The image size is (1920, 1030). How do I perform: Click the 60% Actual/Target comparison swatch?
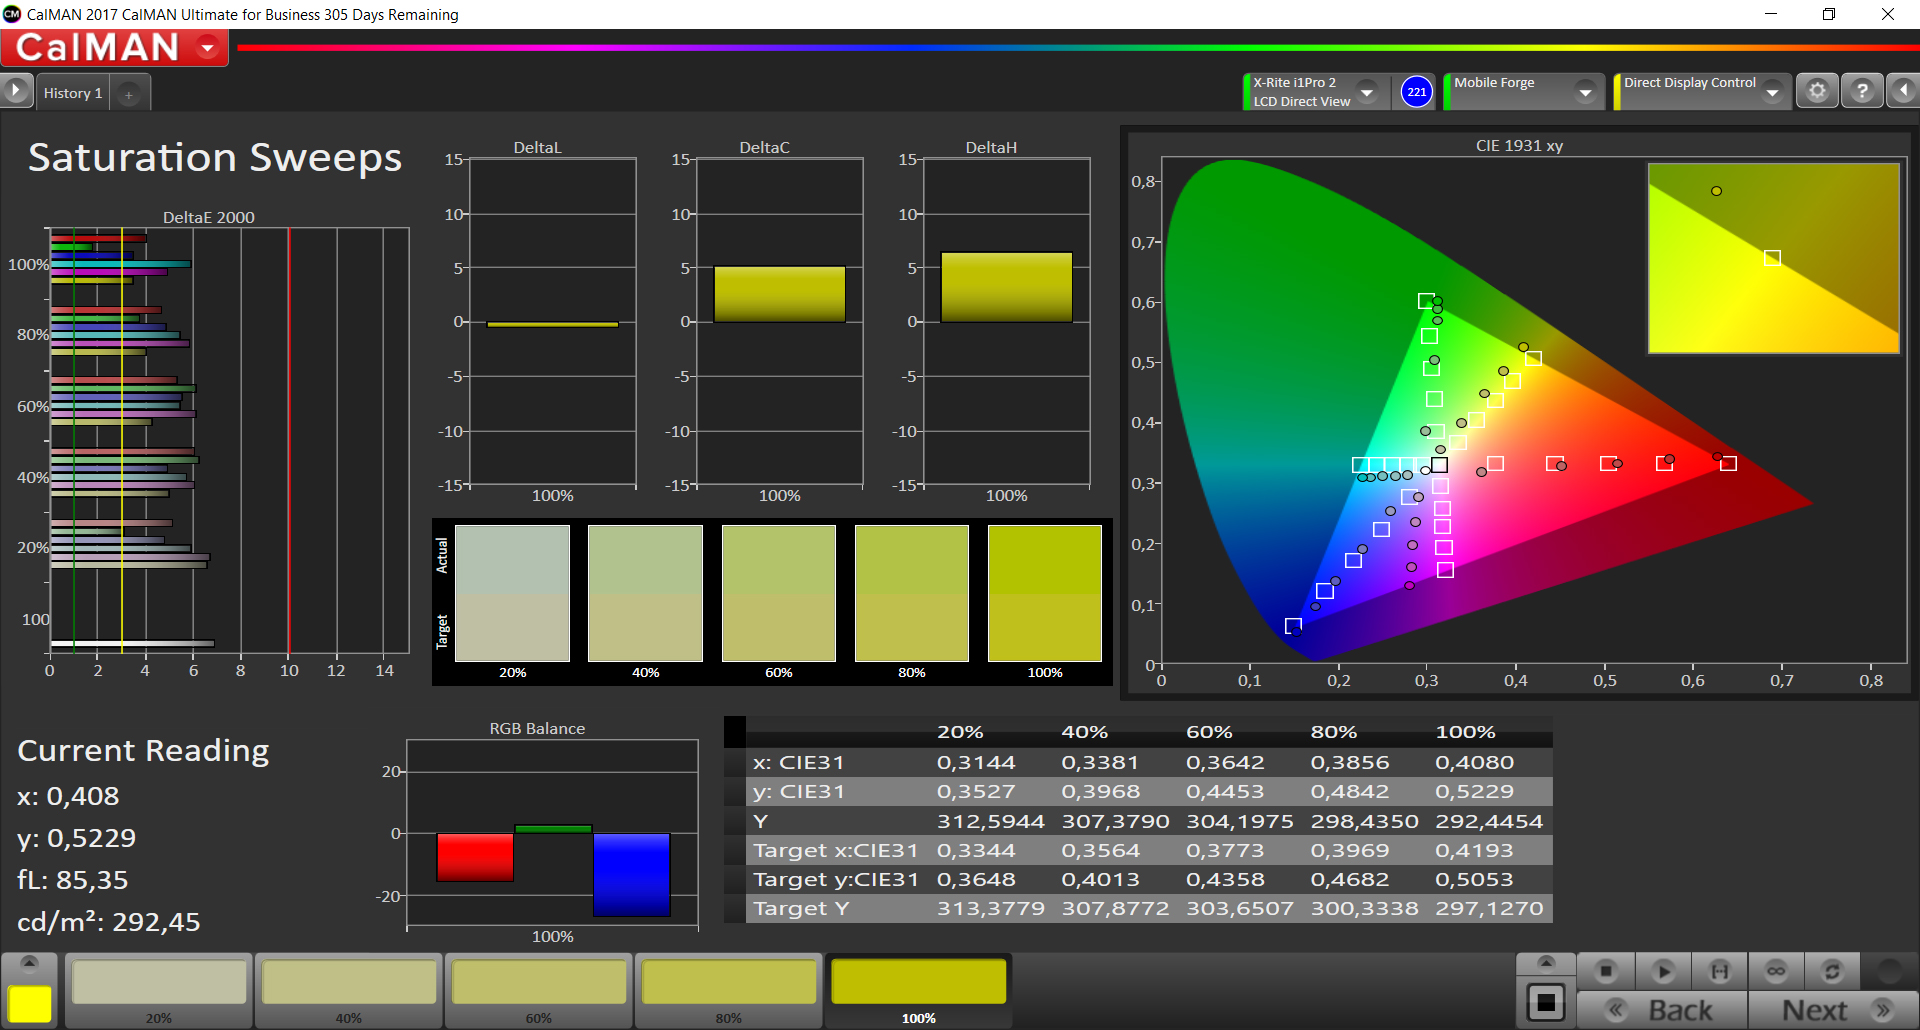tap(778, 594)
